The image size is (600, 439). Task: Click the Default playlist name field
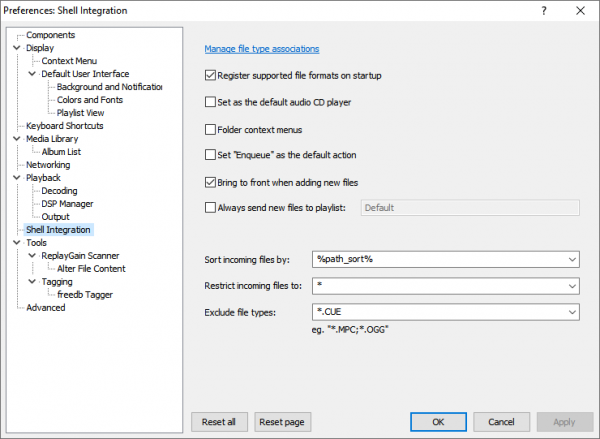[x=470, y=208]
